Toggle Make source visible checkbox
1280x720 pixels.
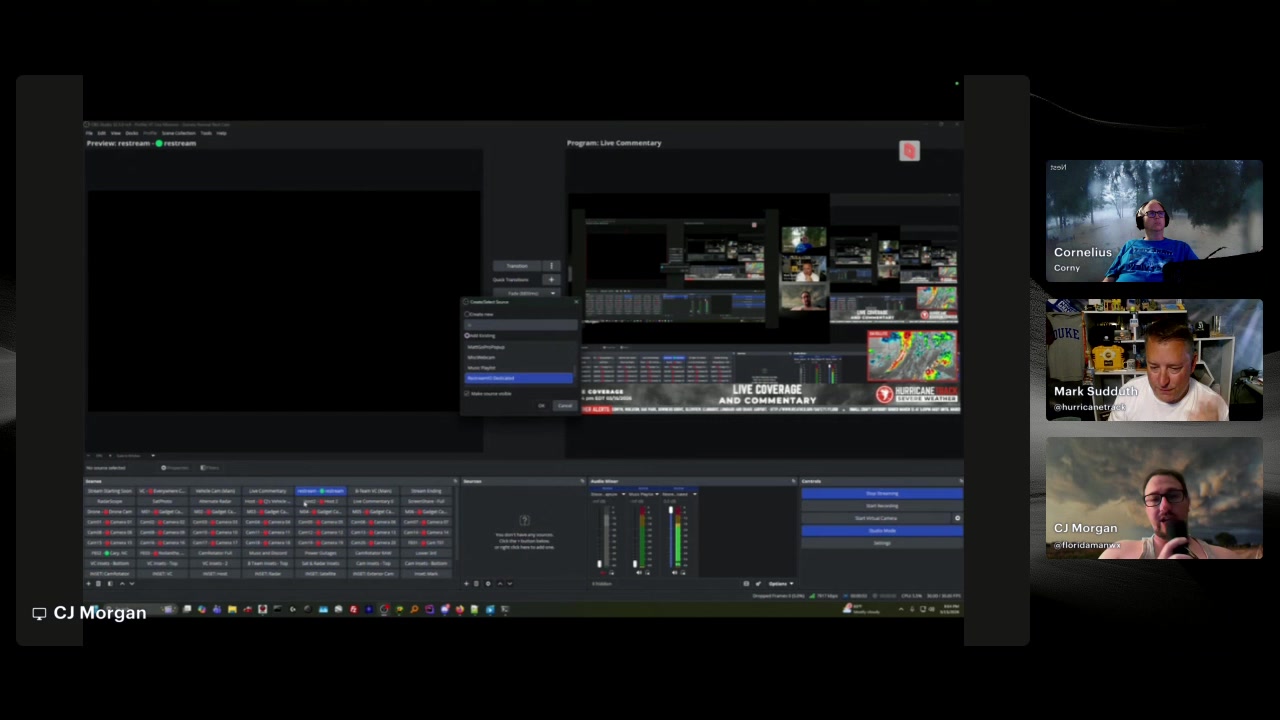coord(467,393)
